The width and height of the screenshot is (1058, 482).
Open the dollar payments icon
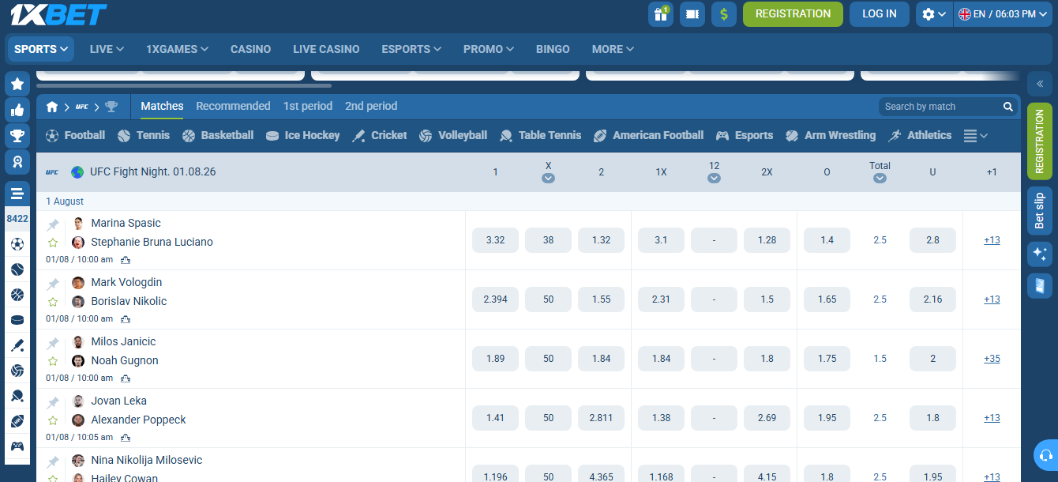coord(724,14)
